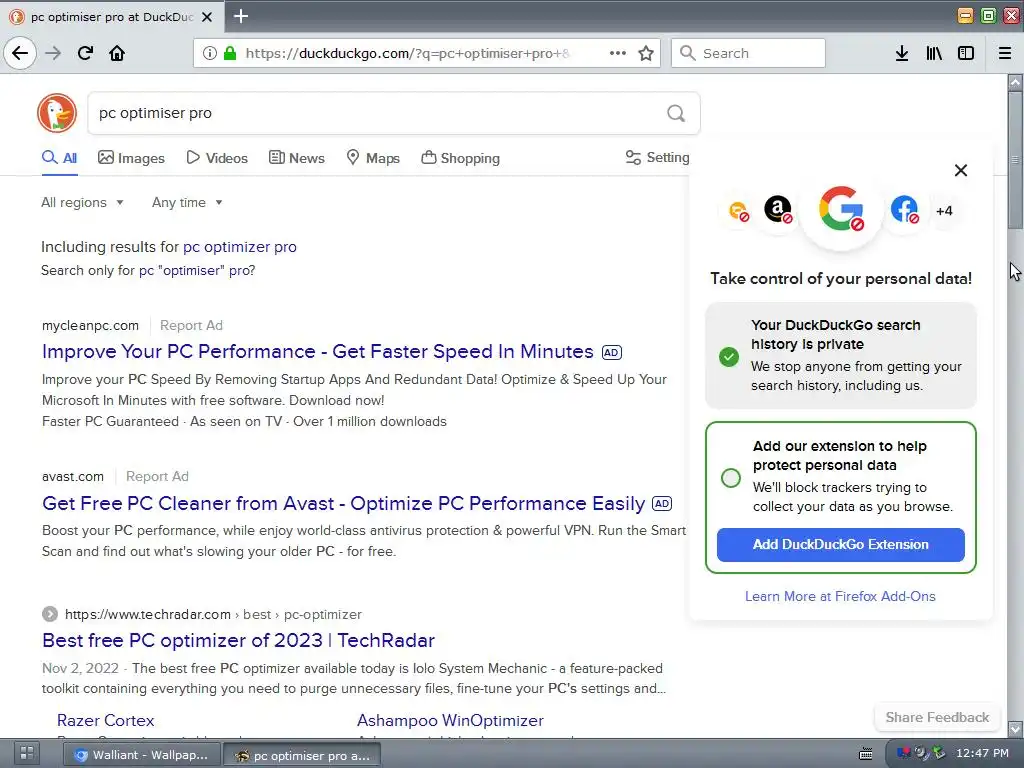Open a new browser tab
The width and height of the screenshot is (1024, 768).
[241, 16]
